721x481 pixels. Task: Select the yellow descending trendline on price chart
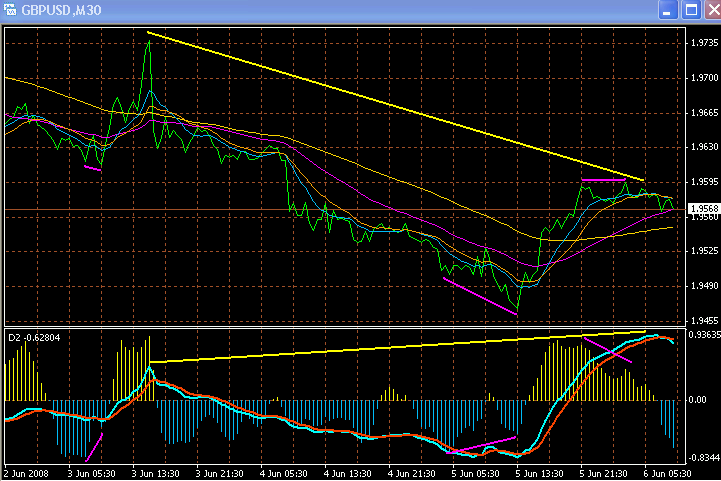(x=395, y=106)
